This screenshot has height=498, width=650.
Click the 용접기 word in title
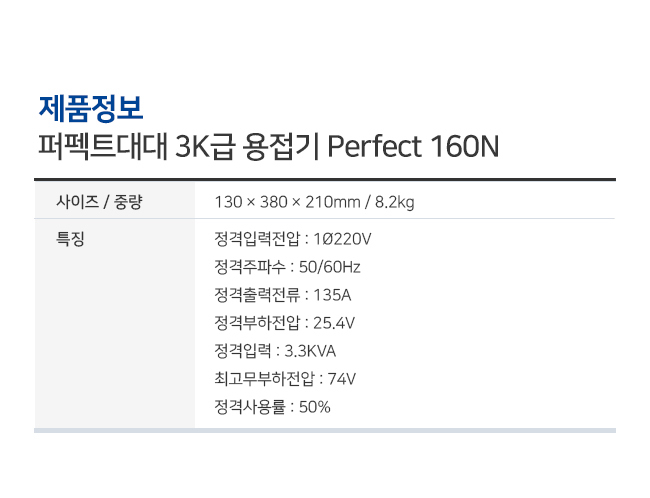pos(281,146)
